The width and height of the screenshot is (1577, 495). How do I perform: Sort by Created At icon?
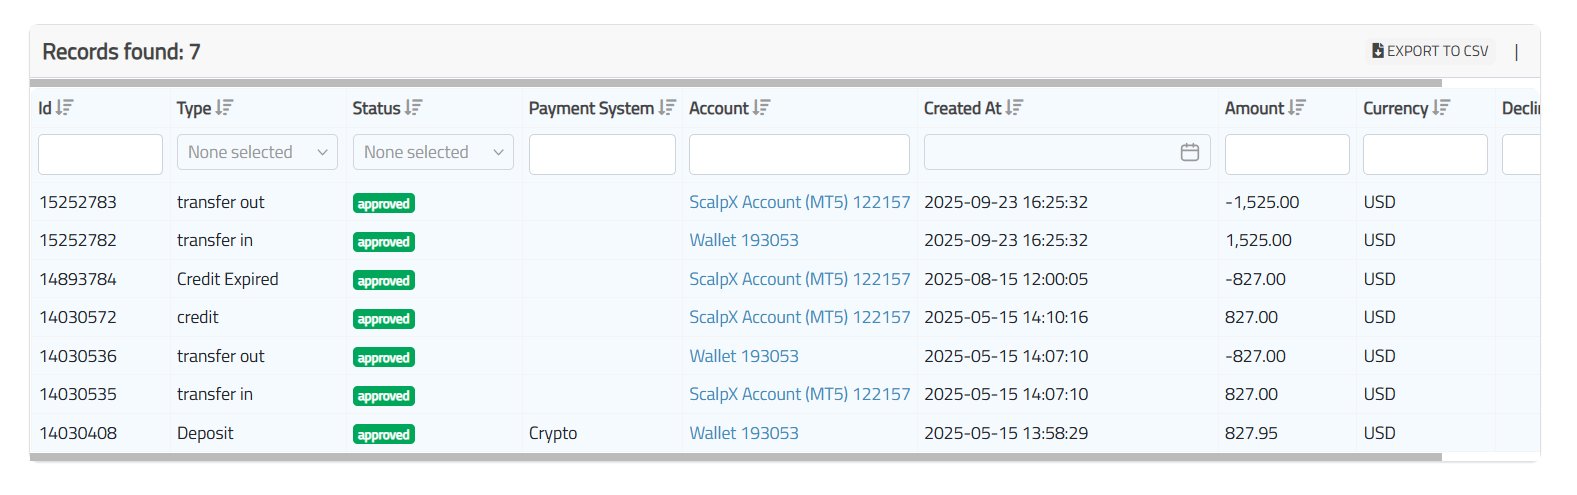1015,108
